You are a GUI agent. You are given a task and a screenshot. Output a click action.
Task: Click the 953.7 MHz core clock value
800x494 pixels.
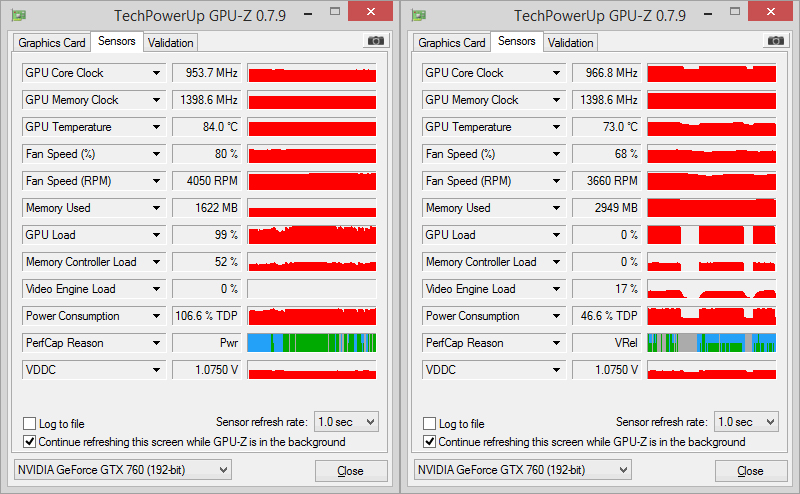(x=206, y=73)
